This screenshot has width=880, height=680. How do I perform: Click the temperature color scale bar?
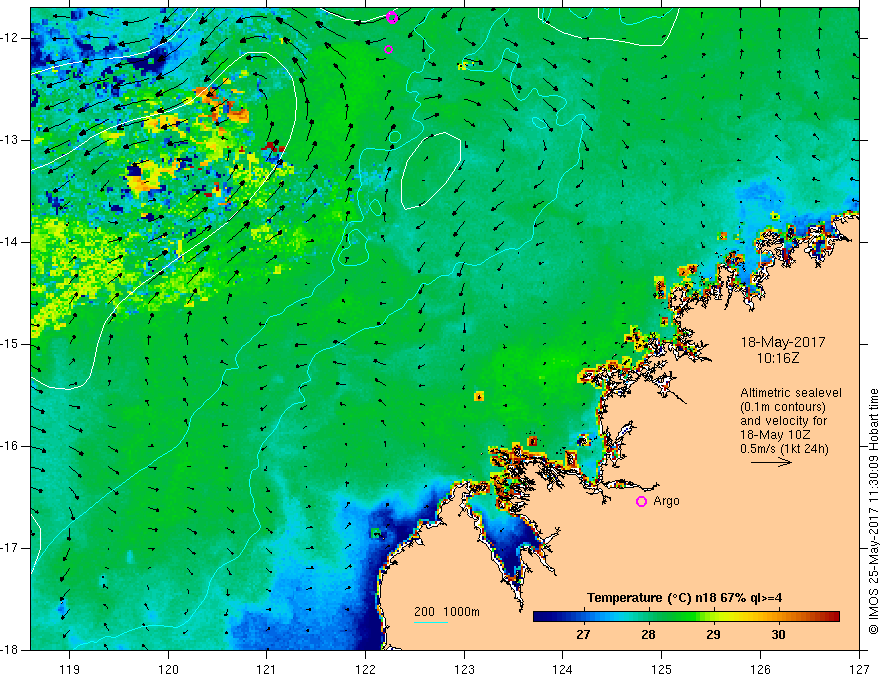click(686, 617)
